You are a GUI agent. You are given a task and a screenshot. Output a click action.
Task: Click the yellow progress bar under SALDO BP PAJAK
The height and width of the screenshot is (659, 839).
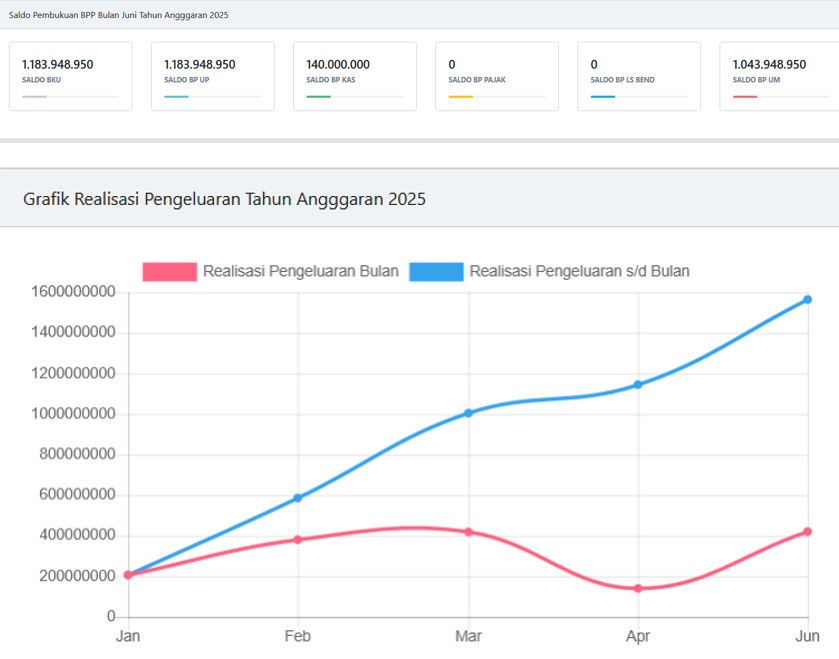coord(461,97)
